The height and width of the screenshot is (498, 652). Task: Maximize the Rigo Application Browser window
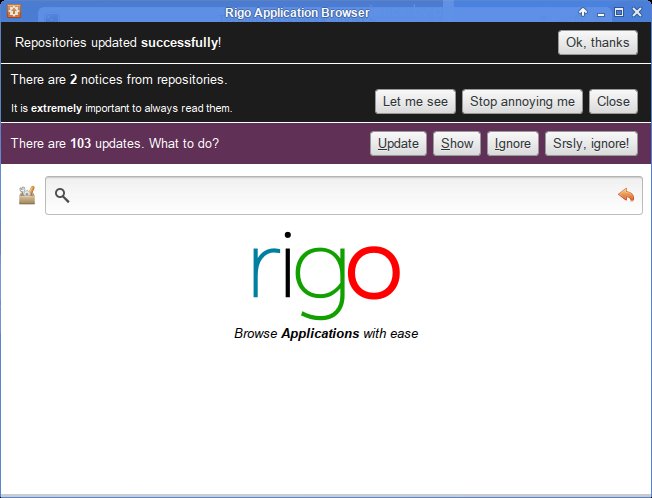619,12
